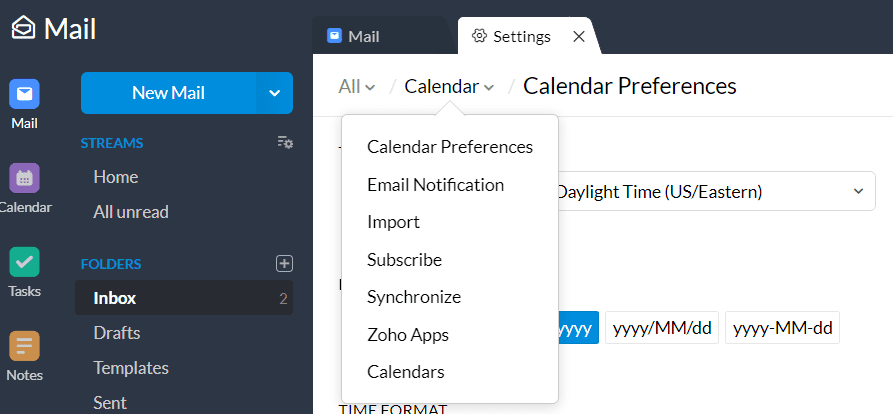This screenshot has height=414, width=893.
Task: Select the yyyy/MM/dd date format
Action: tap(662, 327)
